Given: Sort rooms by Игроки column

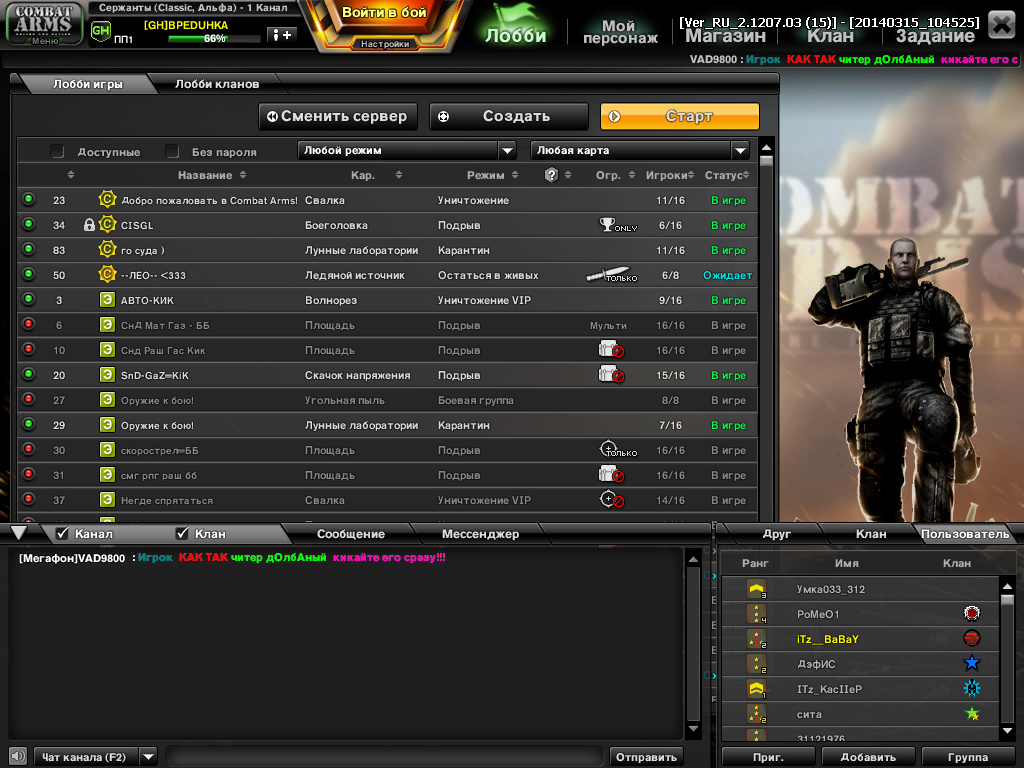Looking at the screenshot, I should tap(670, 175).
